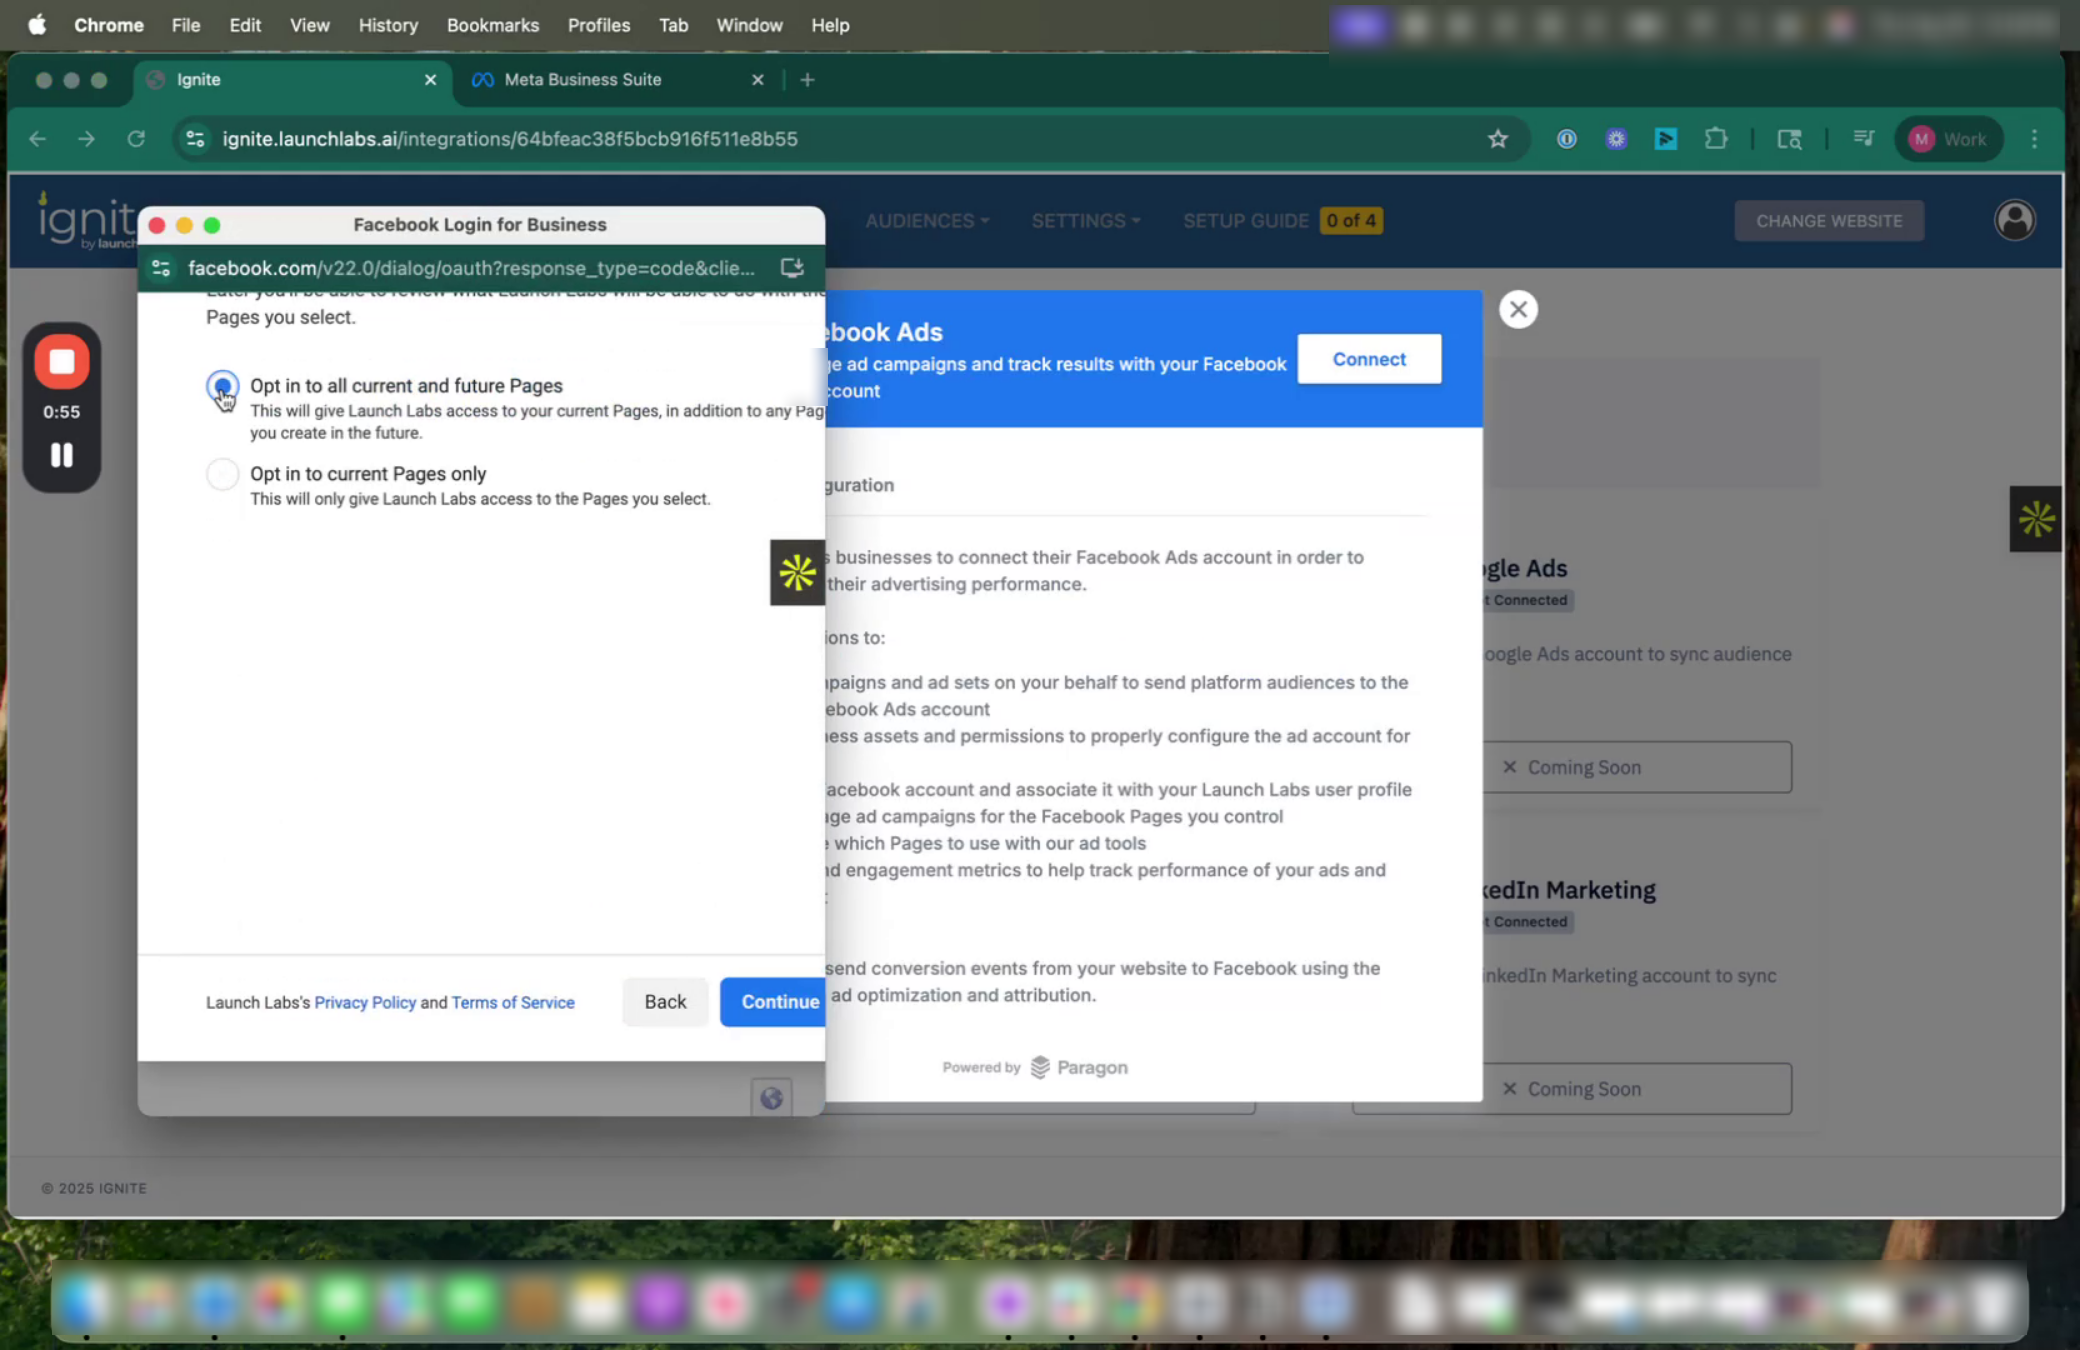Click the Back button in Facebook dialog
Viewport: 2080px width, 1350px height.
665,1002
